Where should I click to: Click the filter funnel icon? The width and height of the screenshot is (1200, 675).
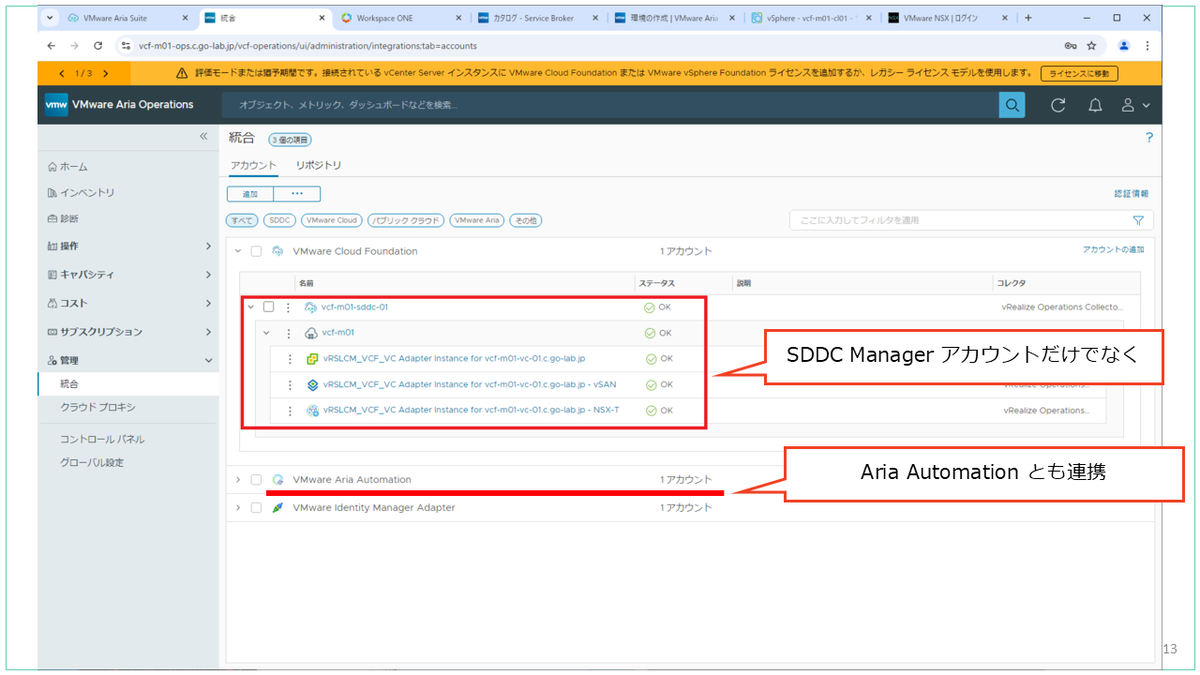[x=1138, y=220]
